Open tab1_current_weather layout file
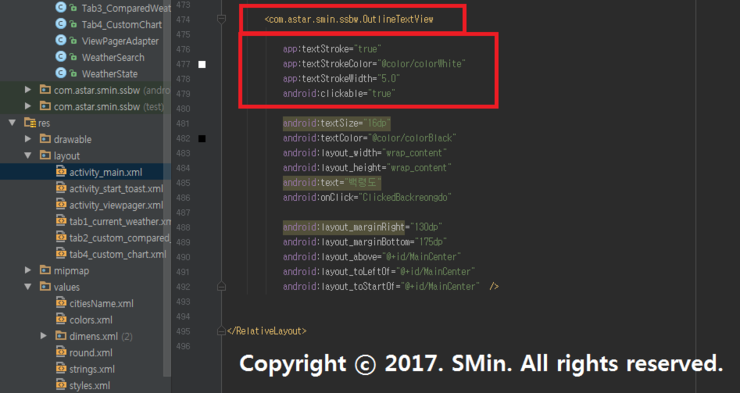 (x=120, y=221)
